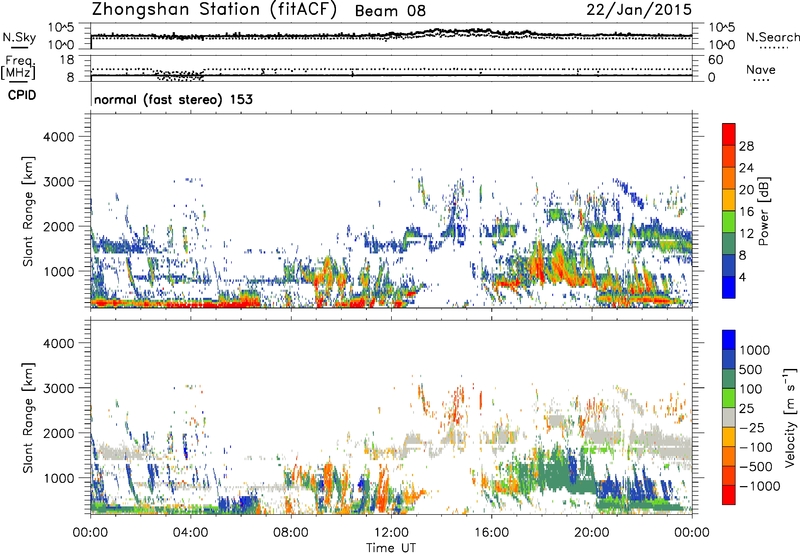The image size is (800, 554).
Task: Click the '20:00' time tick label
Action: coord(591,533)
